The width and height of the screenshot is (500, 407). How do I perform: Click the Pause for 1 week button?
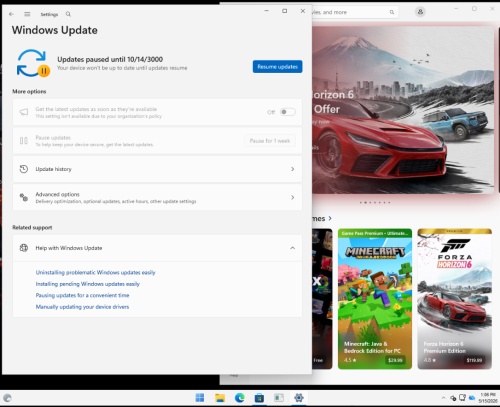click(x=270, y=141)
